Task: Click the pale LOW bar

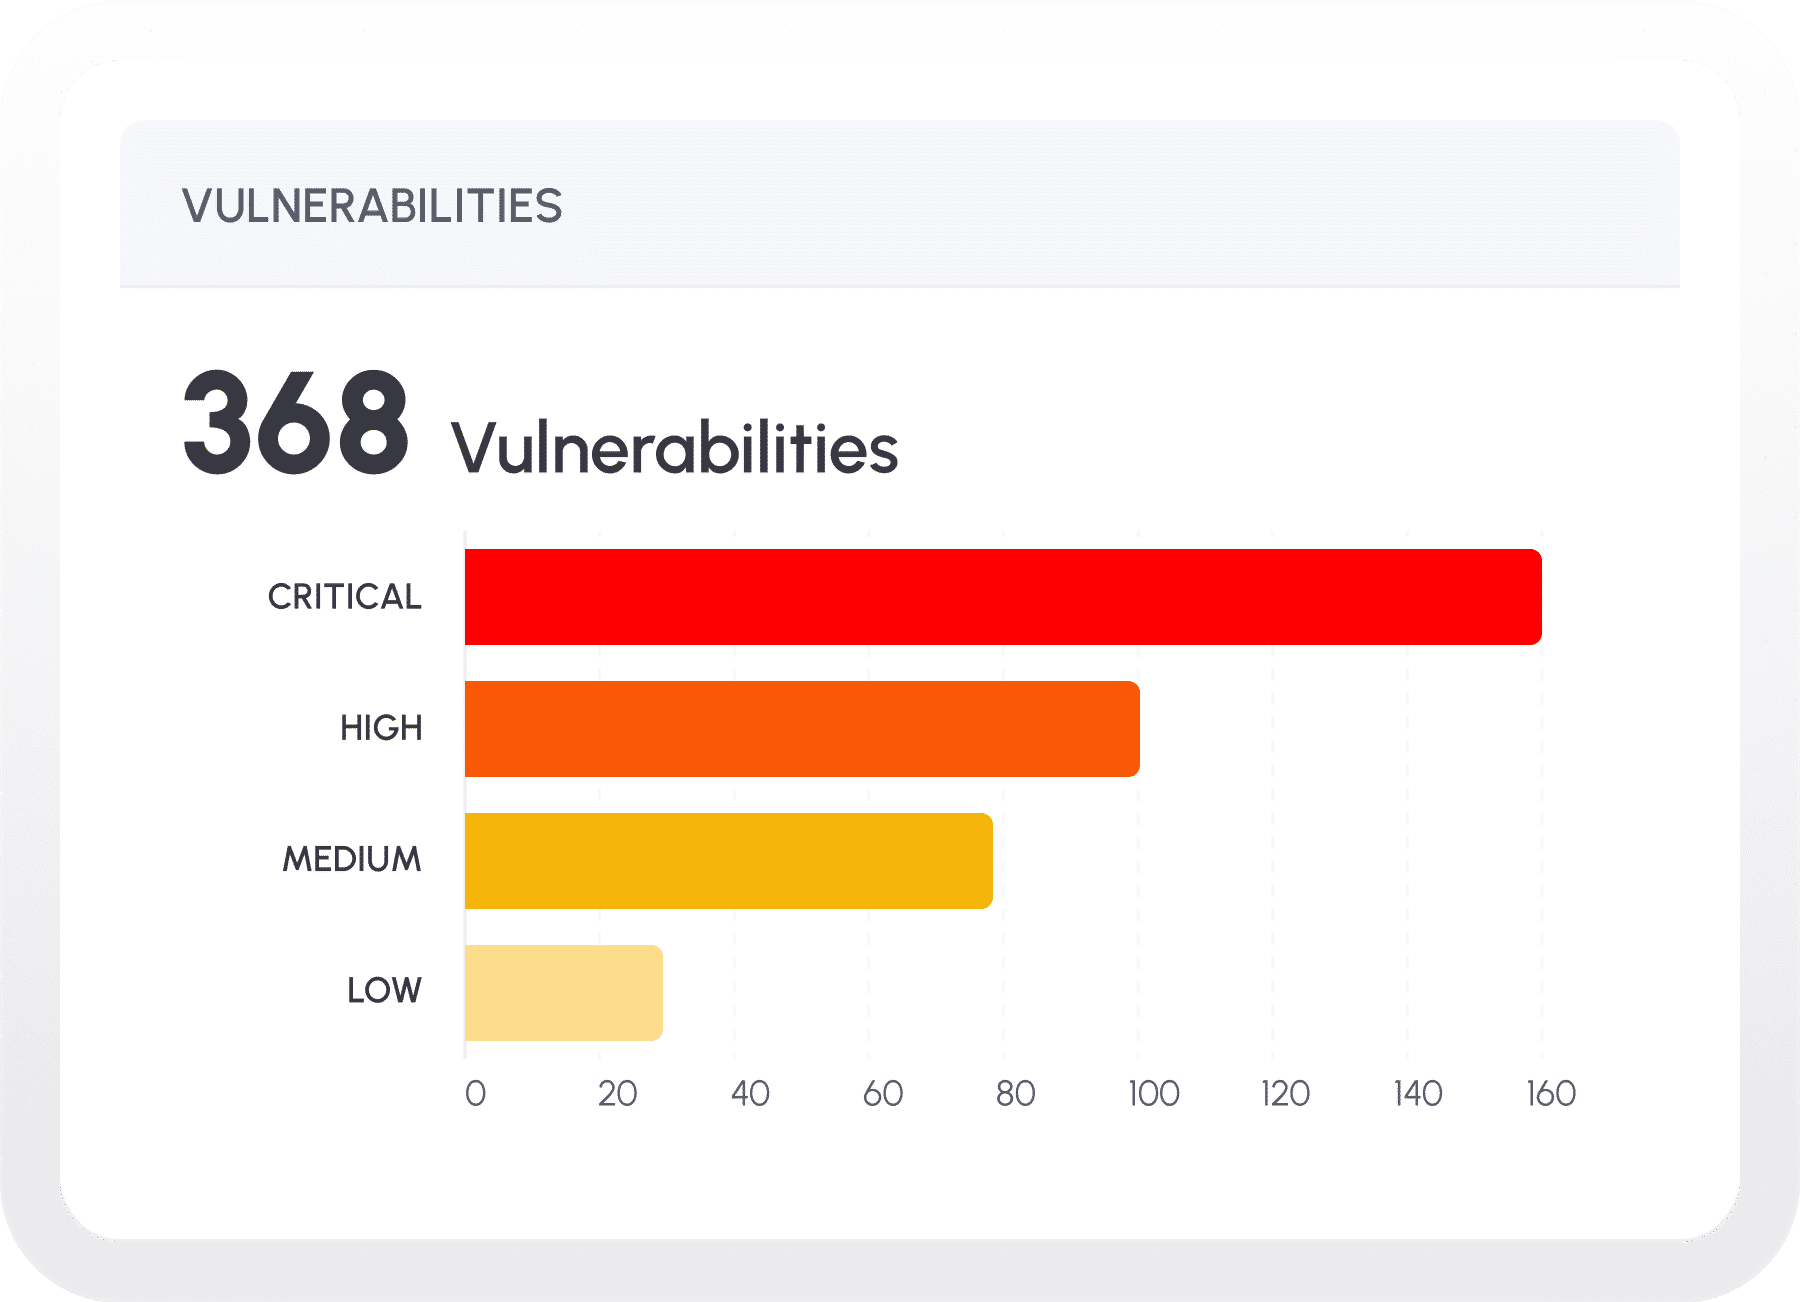Action: coord(563,993)
